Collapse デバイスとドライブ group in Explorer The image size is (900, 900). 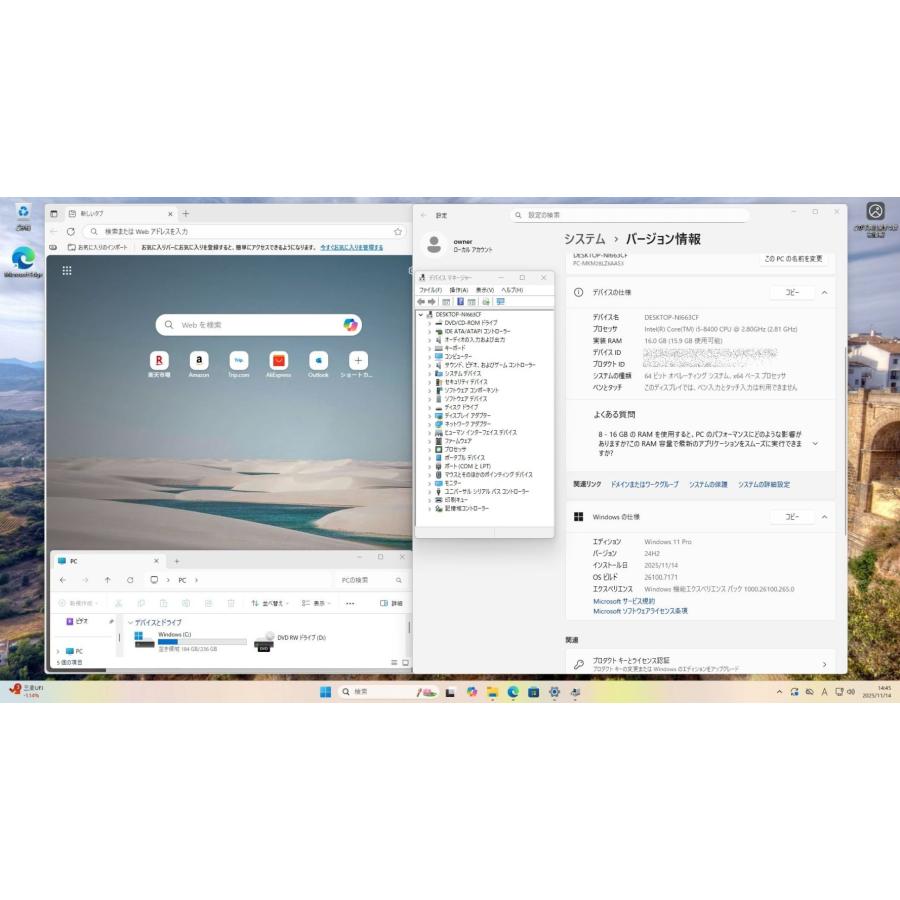pyautogui.click(x=130, y=622)
